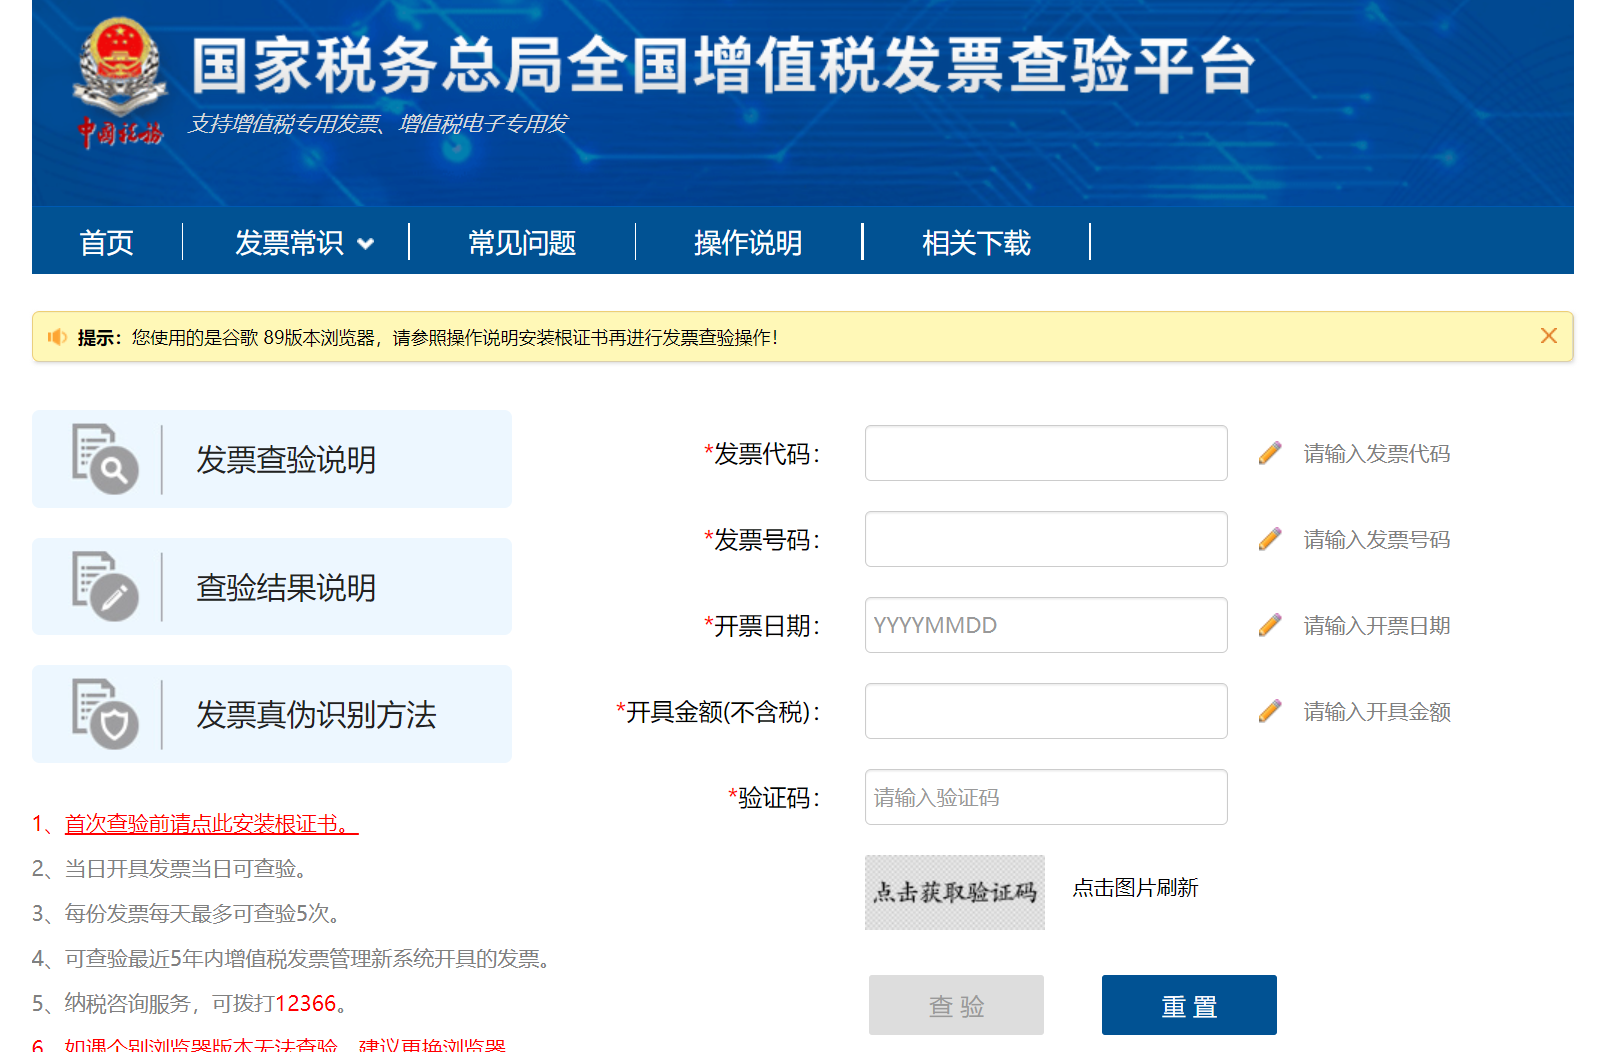This screenshot has width=1624, height=1052.
Task: Click the 开具金额(不含税) field label
Action: [x=718, y=712]
